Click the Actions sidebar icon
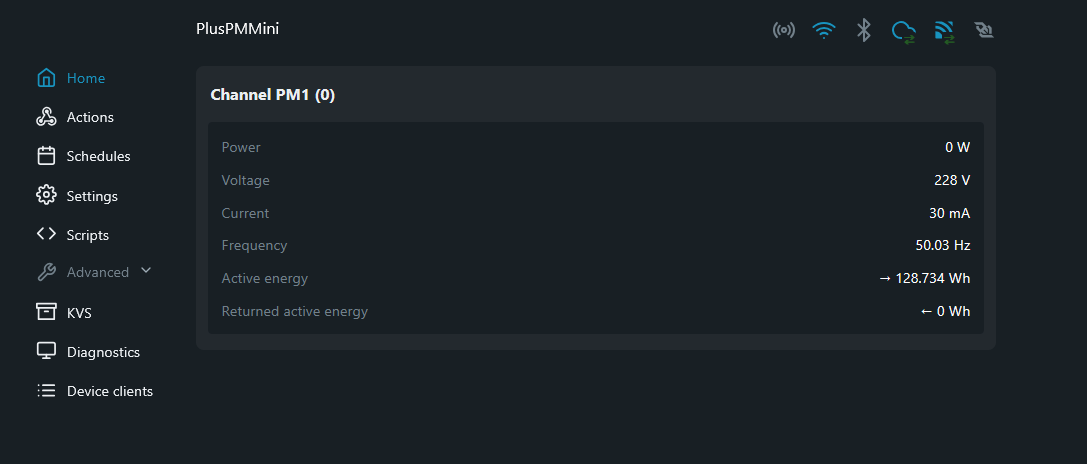Screen dimensions: 1087x464 (x=46, y=117)
